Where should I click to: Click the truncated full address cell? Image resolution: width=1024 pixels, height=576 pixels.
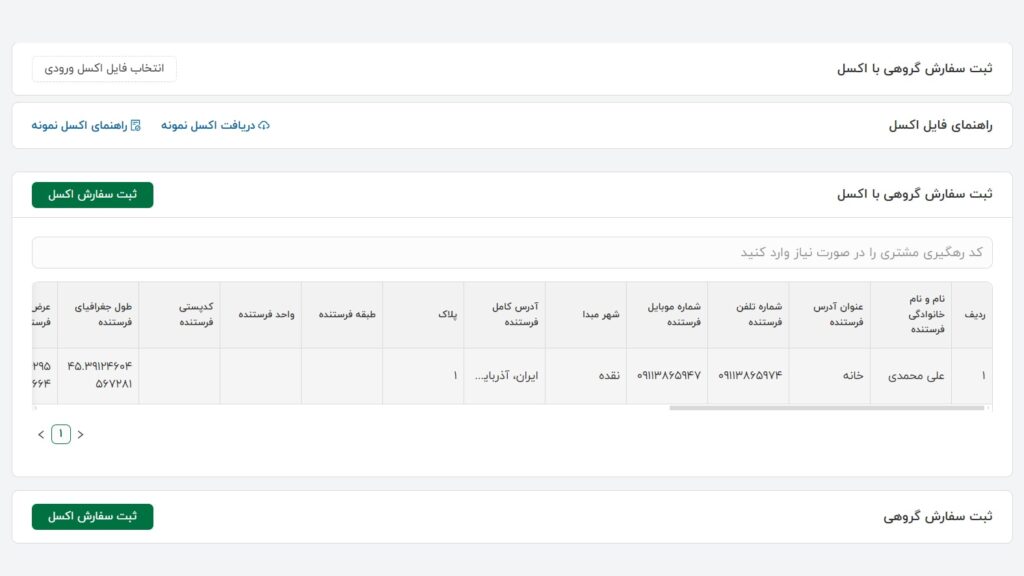(506, 376)
